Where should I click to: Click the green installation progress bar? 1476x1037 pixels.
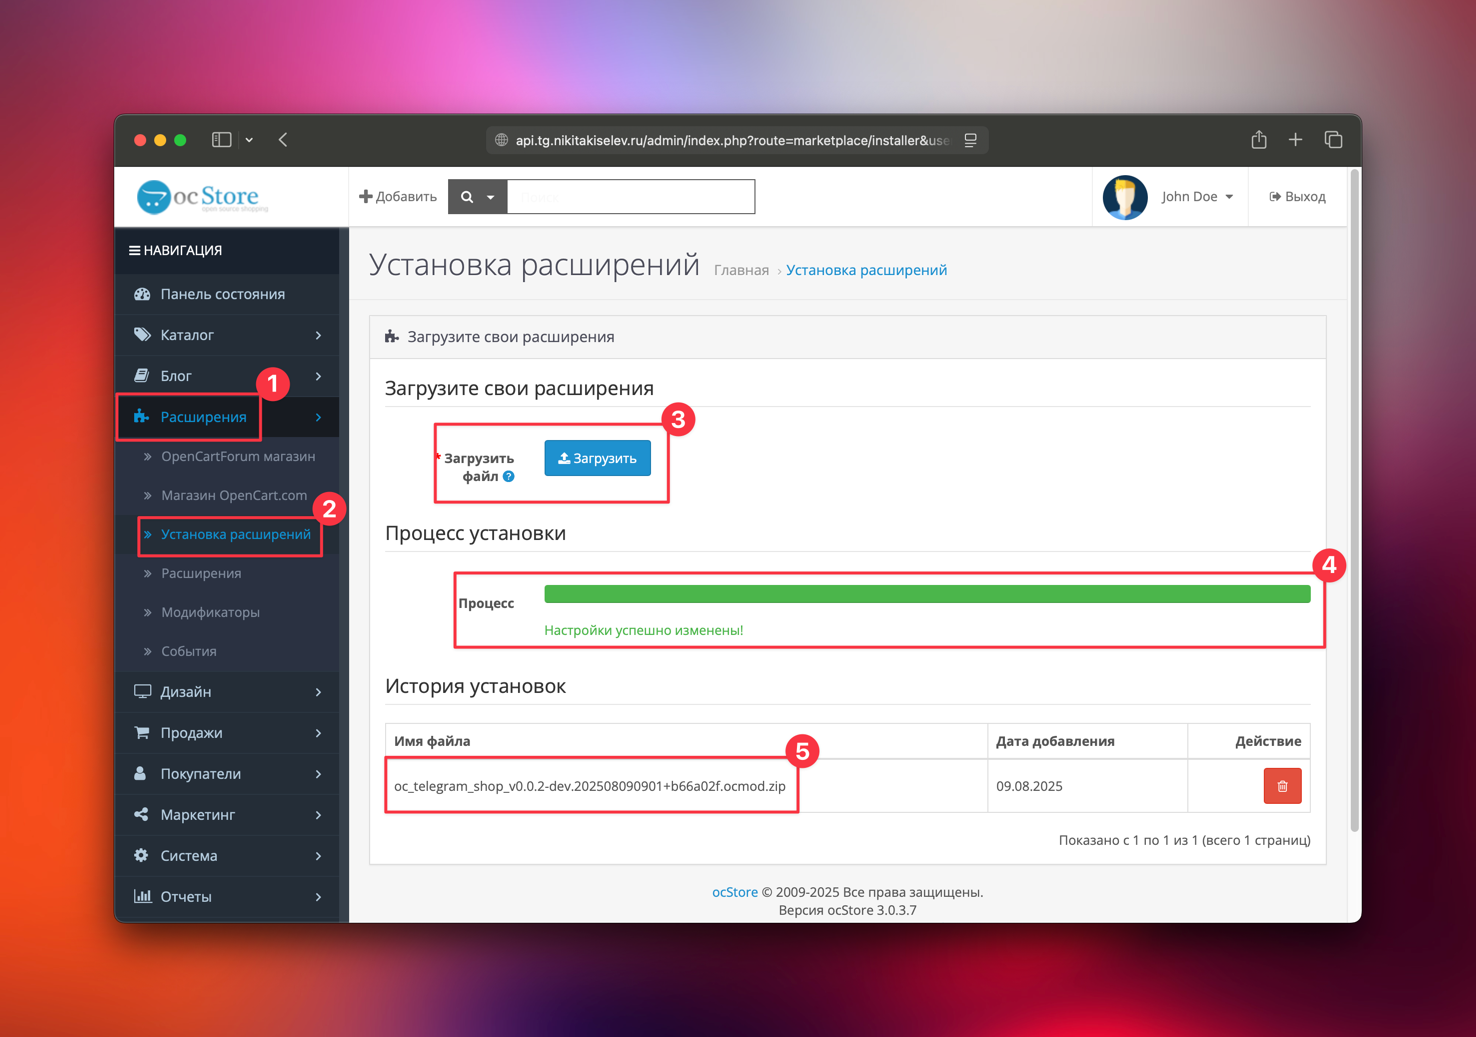(x=926, y=594)
